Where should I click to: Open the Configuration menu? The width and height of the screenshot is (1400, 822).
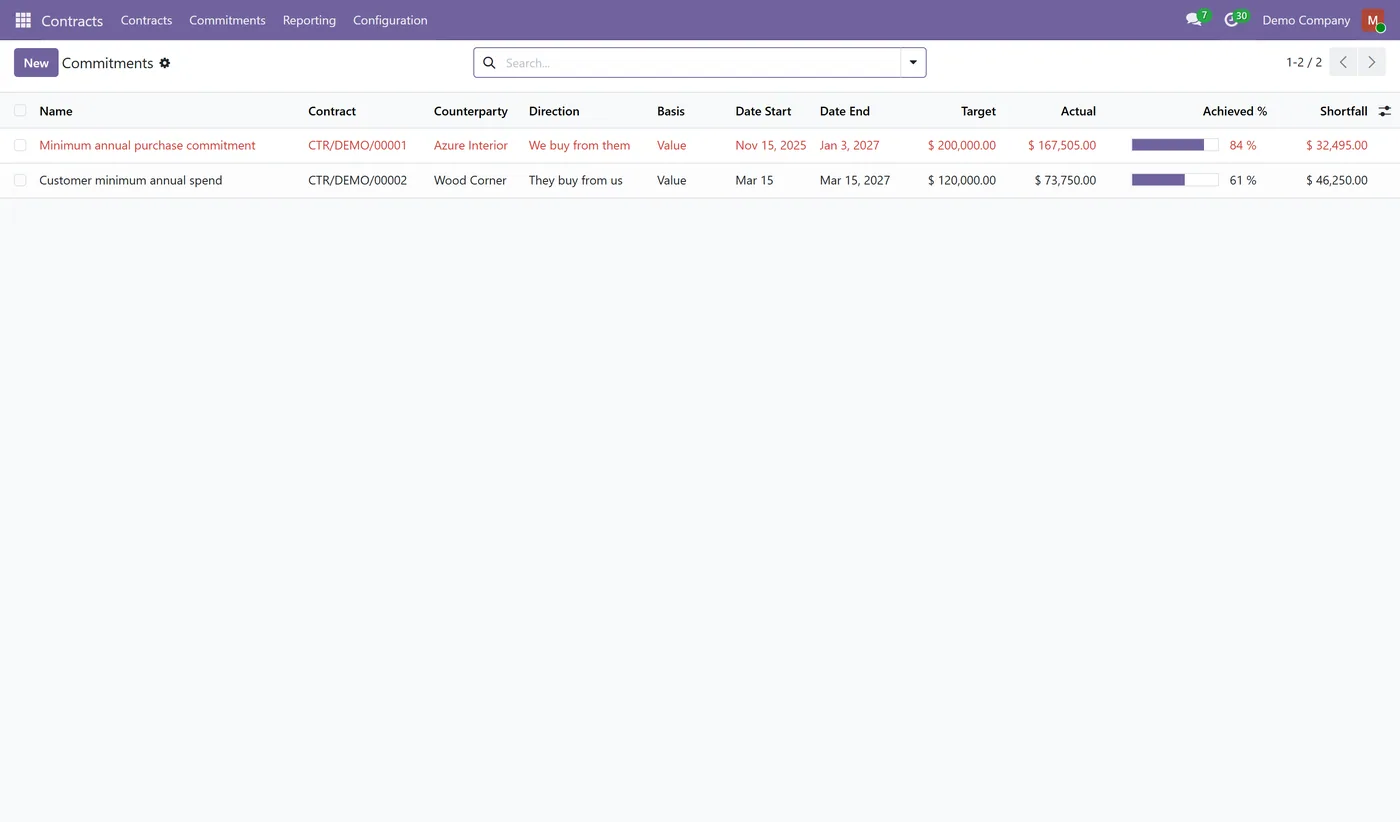point(390,20)
